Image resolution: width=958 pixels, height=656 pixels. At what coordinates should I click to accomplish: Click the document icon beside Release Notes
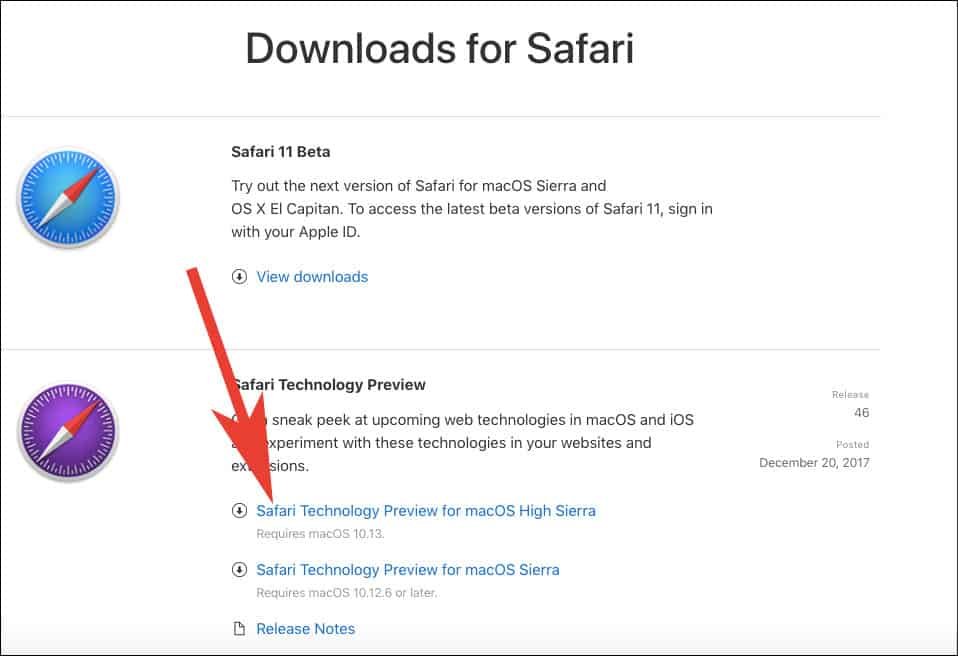(x=239, y=629)
